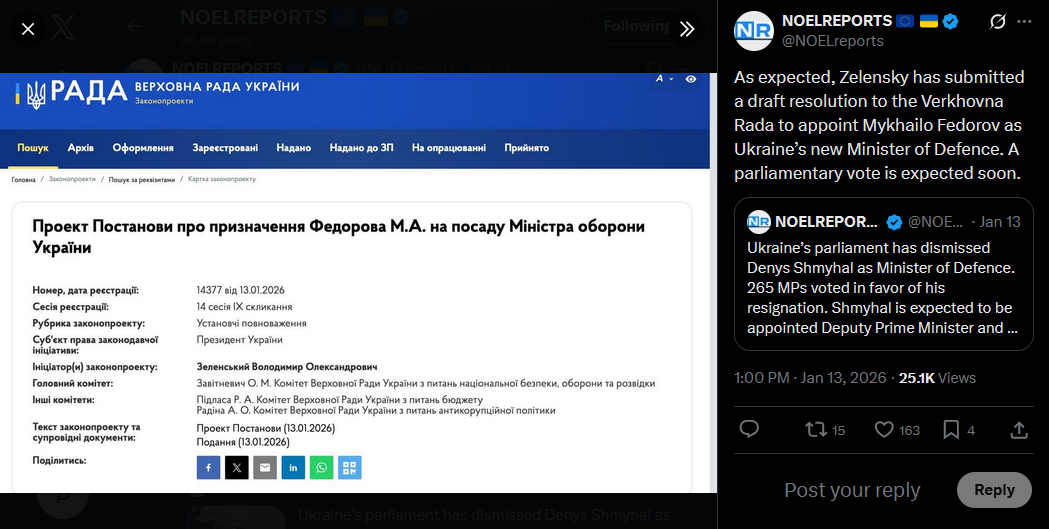The width and height of the screenshot is (1049, 529).
Task: Repost the tweet showing 15 reposts
Action: tap(825, 429)
